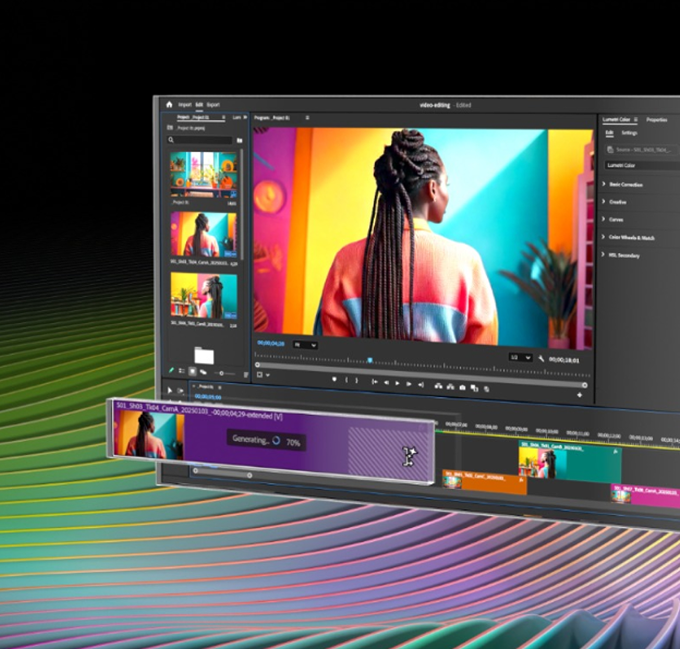Select the S01_Sh03 woman's back clip thumbnail
680x649 pixels.
pos(203,235)
